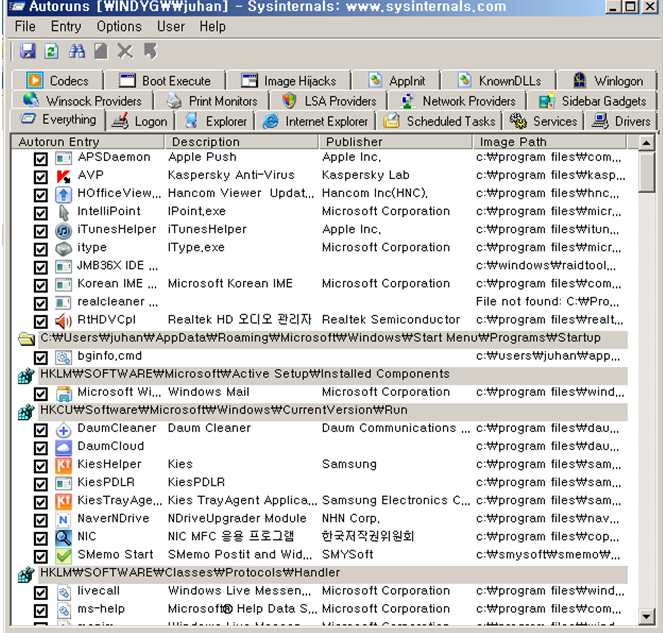Click the RtHDVCpl speaker icon

63,321
